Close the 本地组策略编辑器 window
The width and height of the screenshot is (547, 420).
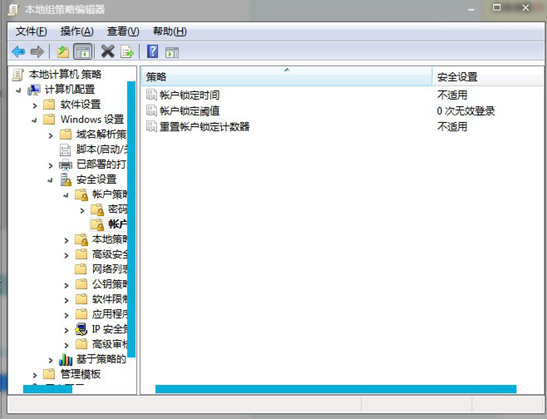(525, 8)
